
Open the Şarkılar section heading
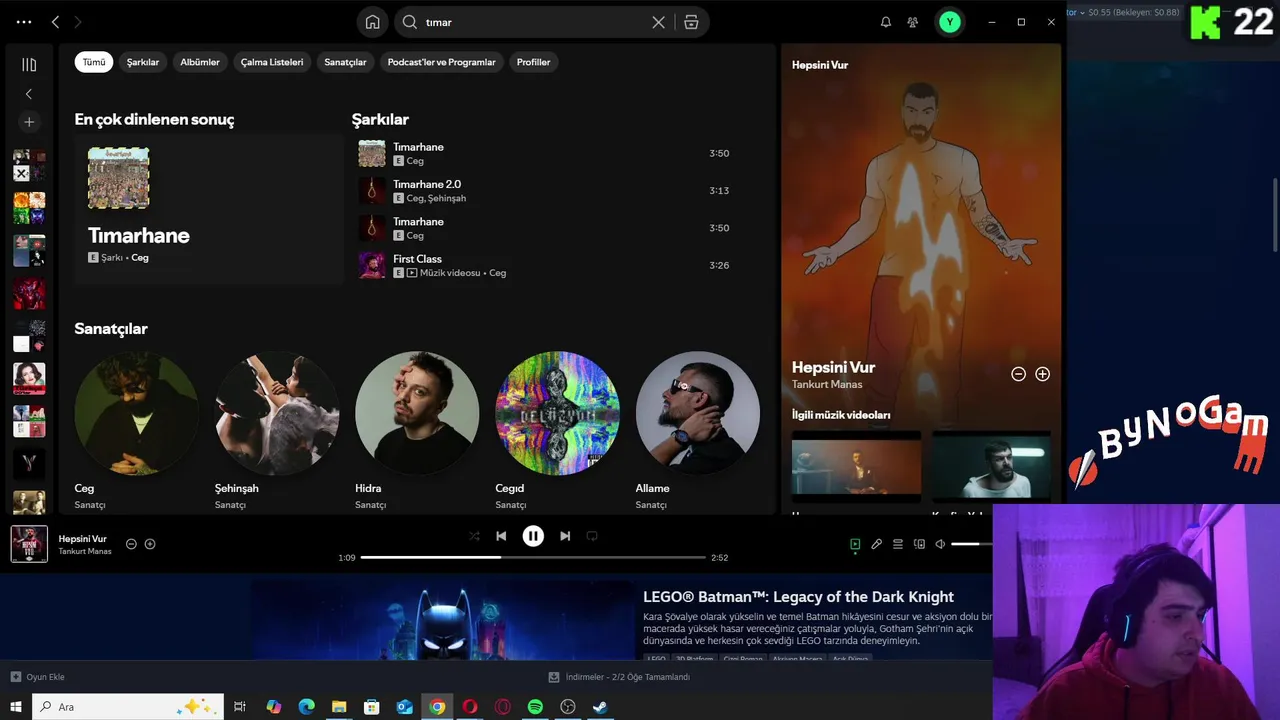pyautogui.click(x=380, y=120)
